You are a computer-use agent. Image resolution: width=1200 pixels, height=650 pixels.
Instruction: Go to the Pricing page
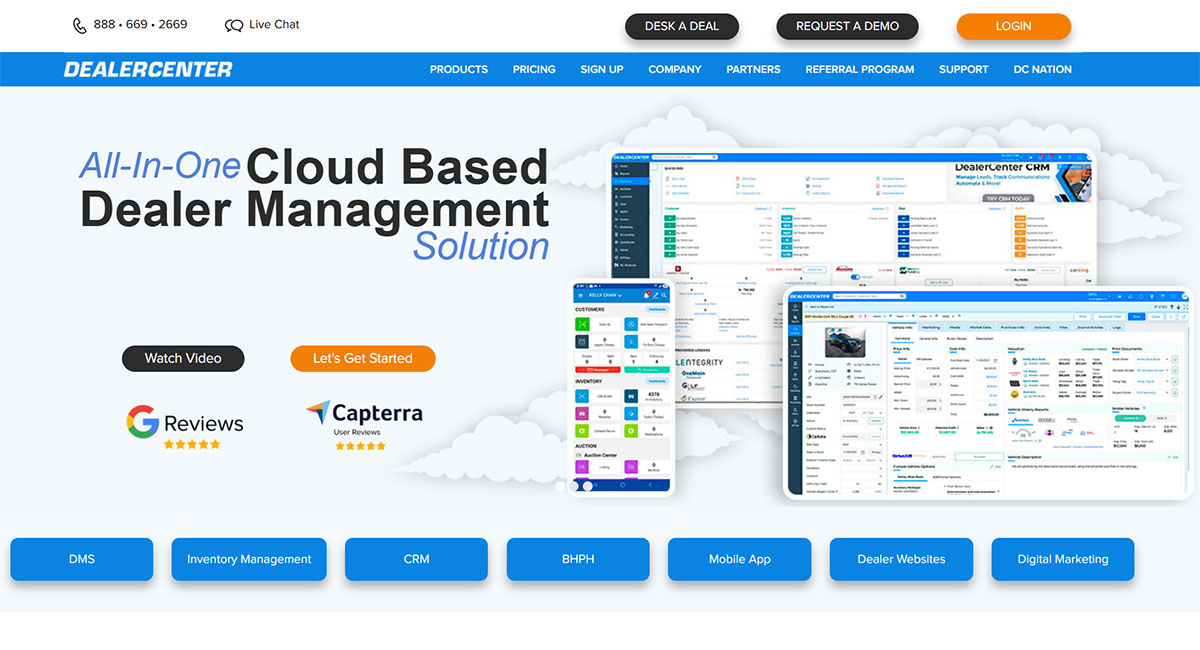(x=534, y=69)
